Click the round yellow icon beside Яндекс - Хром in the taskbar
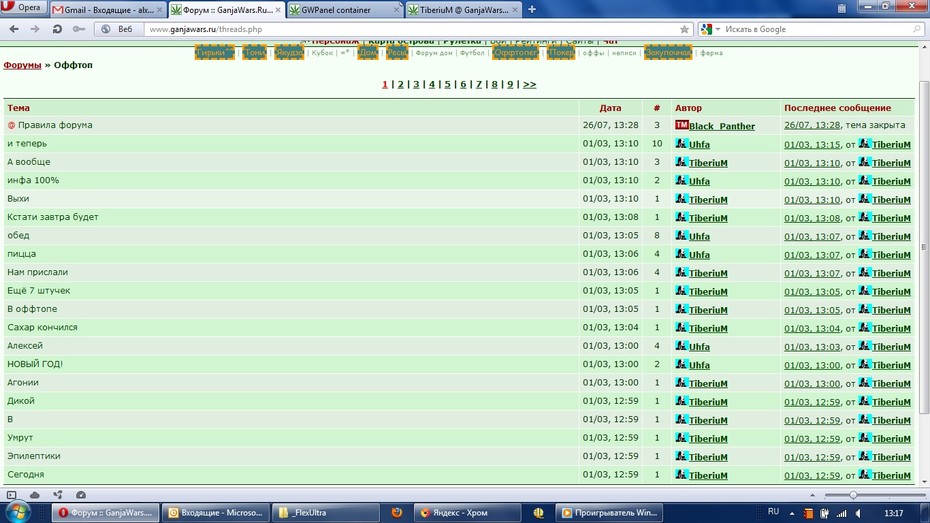930x523 pixels. tap(539, 513)
